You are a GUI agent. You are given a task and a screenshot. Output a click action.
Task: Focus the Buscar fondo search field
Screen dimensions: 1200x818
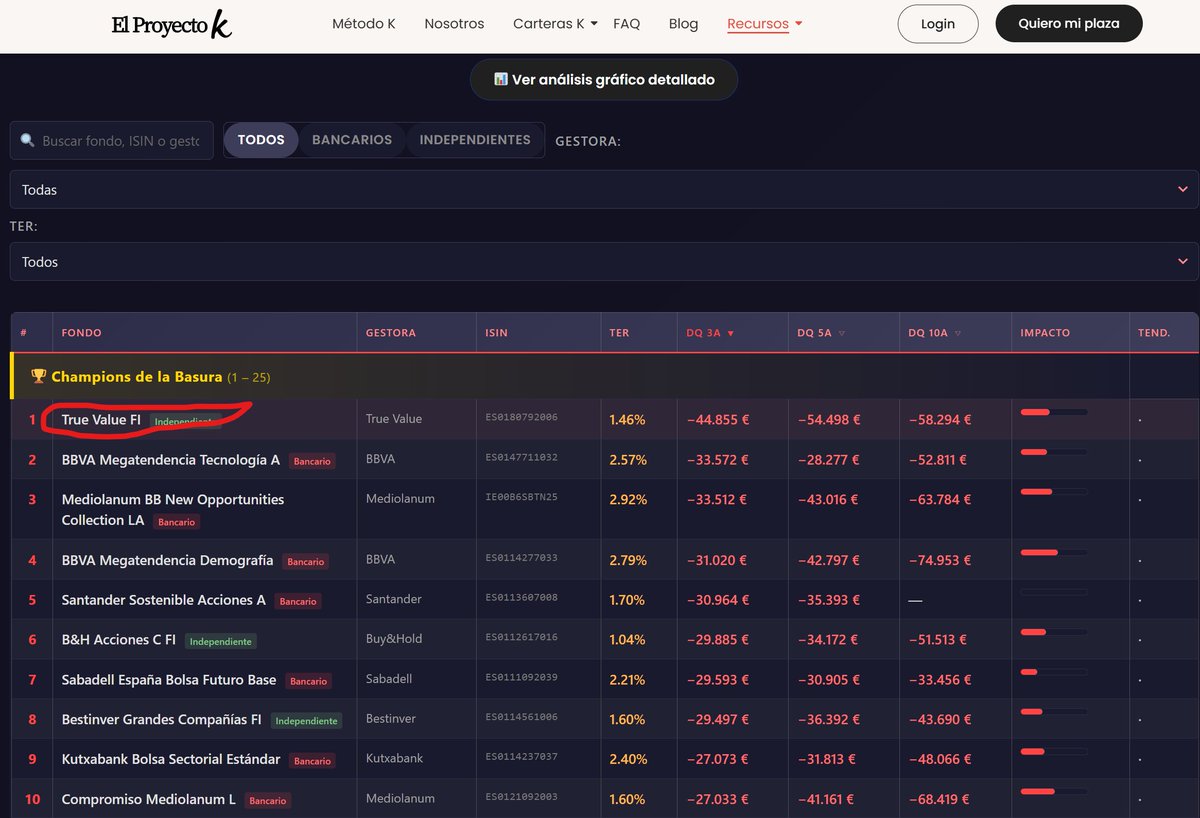[x=112, y=141]
